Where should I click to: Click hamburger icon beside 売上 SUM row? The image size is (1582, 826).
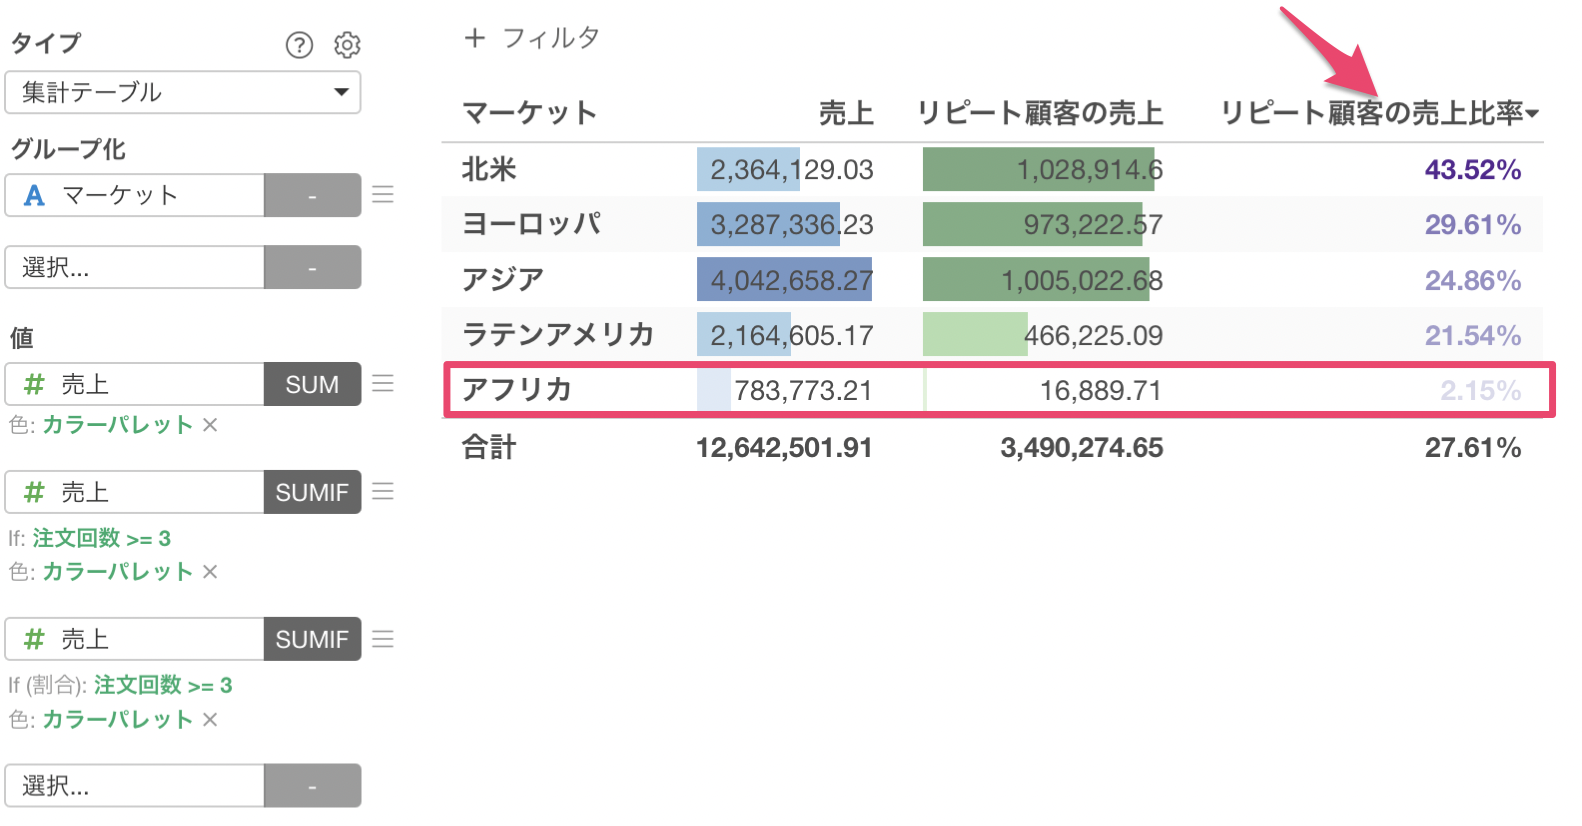tap(383, 383)
